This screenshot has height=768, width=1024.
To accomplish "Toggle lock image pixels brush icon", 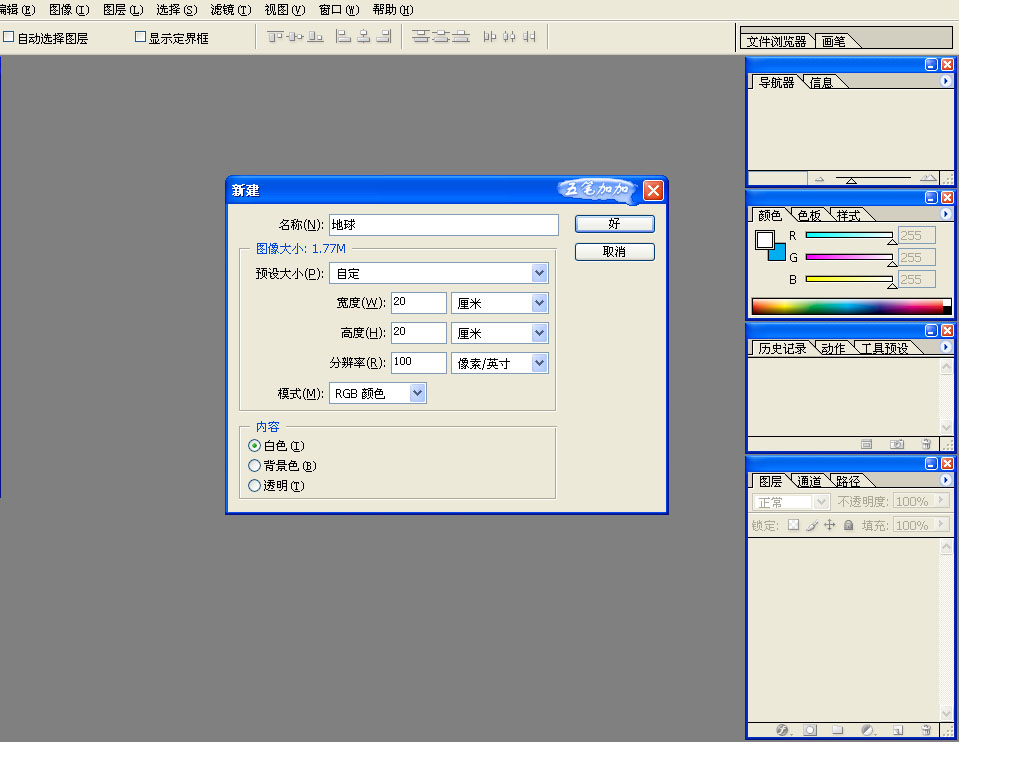I will (x=812, y=525).
